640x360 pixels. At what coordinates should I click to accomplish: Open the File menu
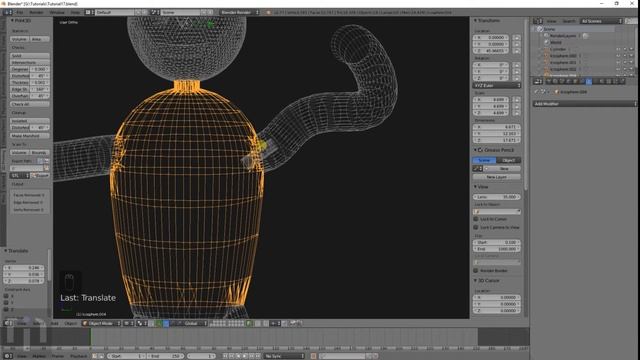coord(20,13)
